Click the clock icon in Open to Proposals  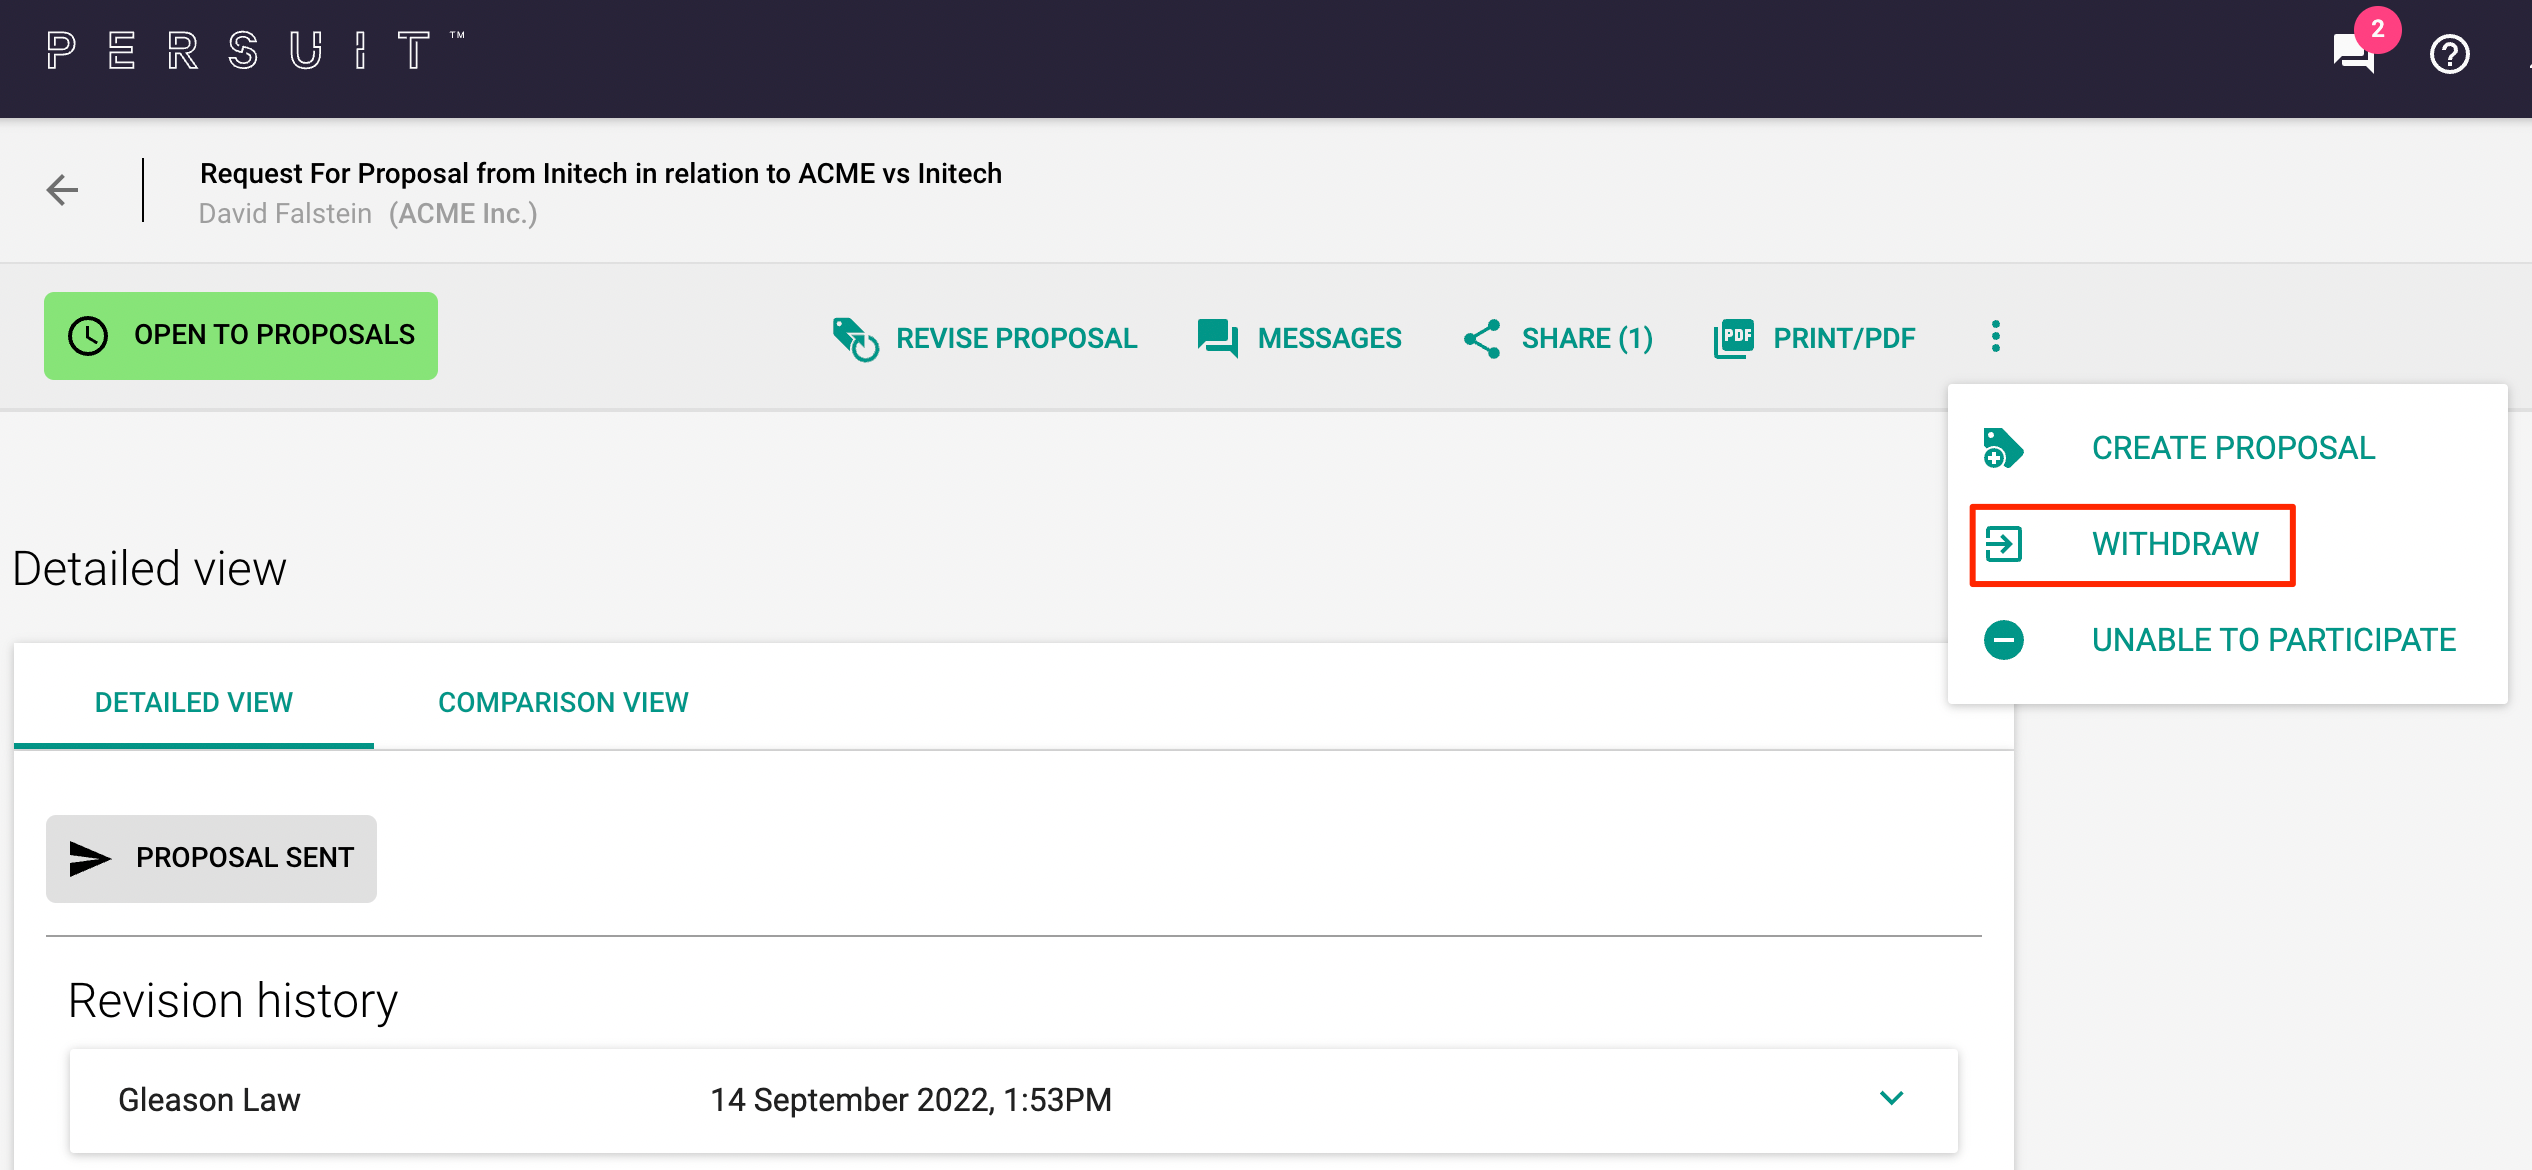click(88, 335)
